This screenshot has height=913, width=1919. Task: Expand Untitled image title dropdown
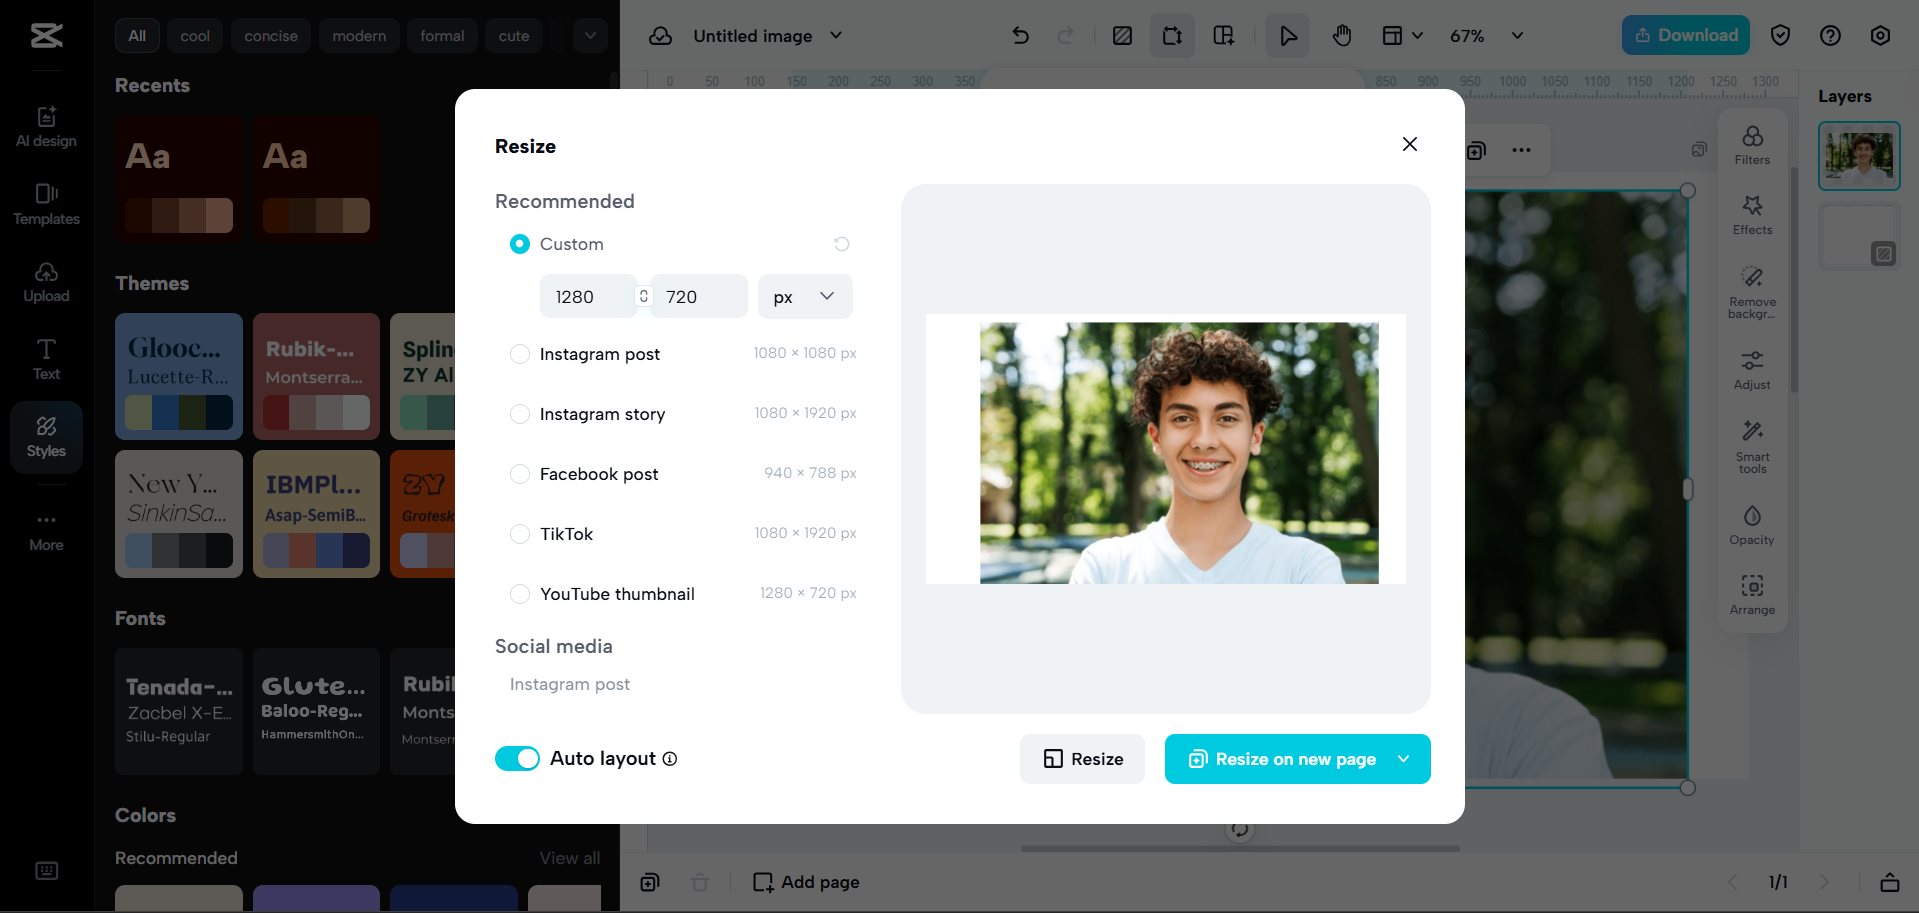pyautogui.click(x=836, y=36)
